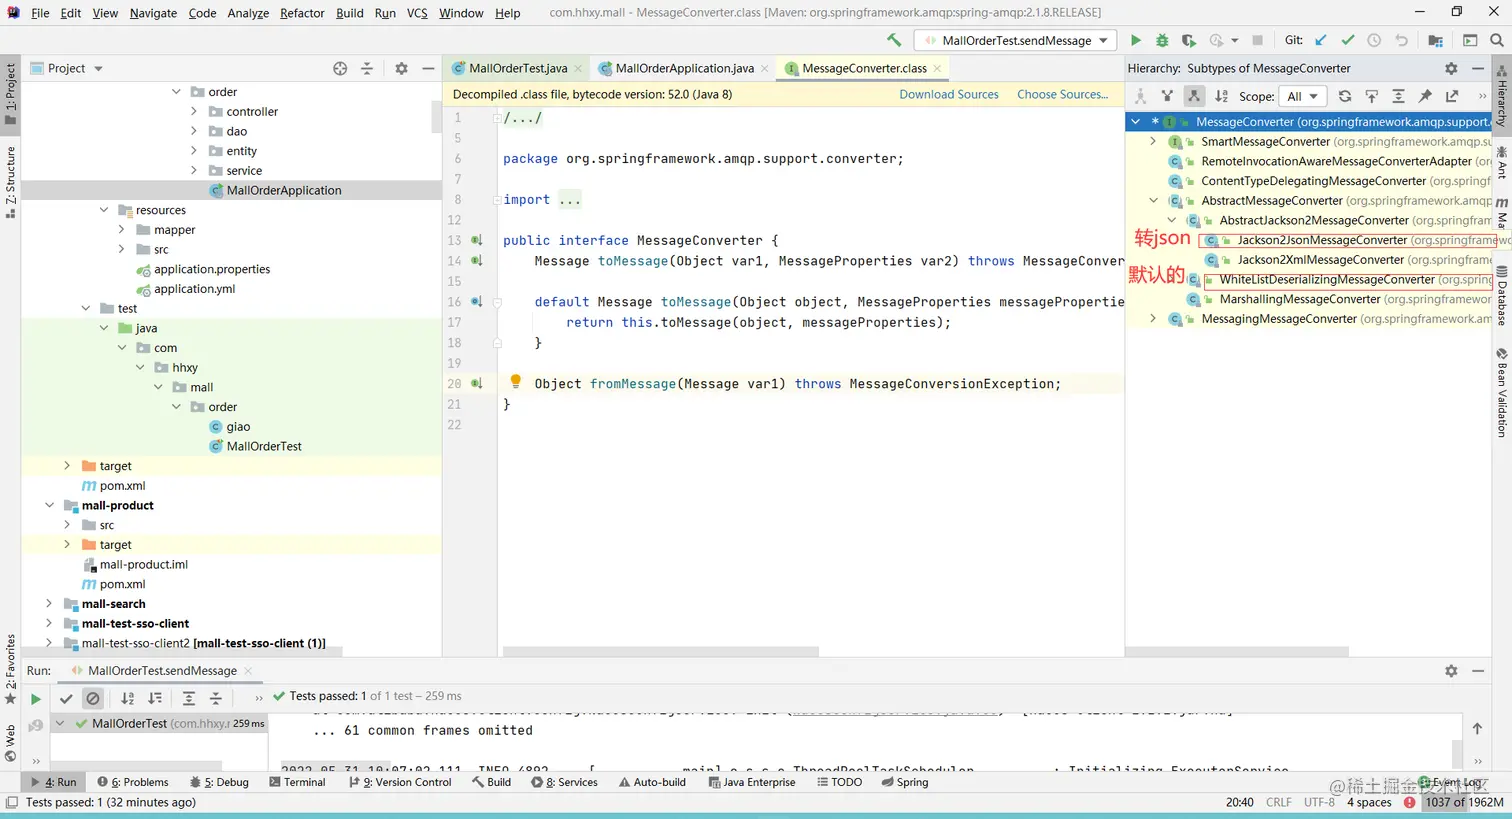Image resolution: width=1512 pixels, height=819 pixels.
Task: Click the Git update project arrow
Action: pyautogui.click(x=1321, y=40)
